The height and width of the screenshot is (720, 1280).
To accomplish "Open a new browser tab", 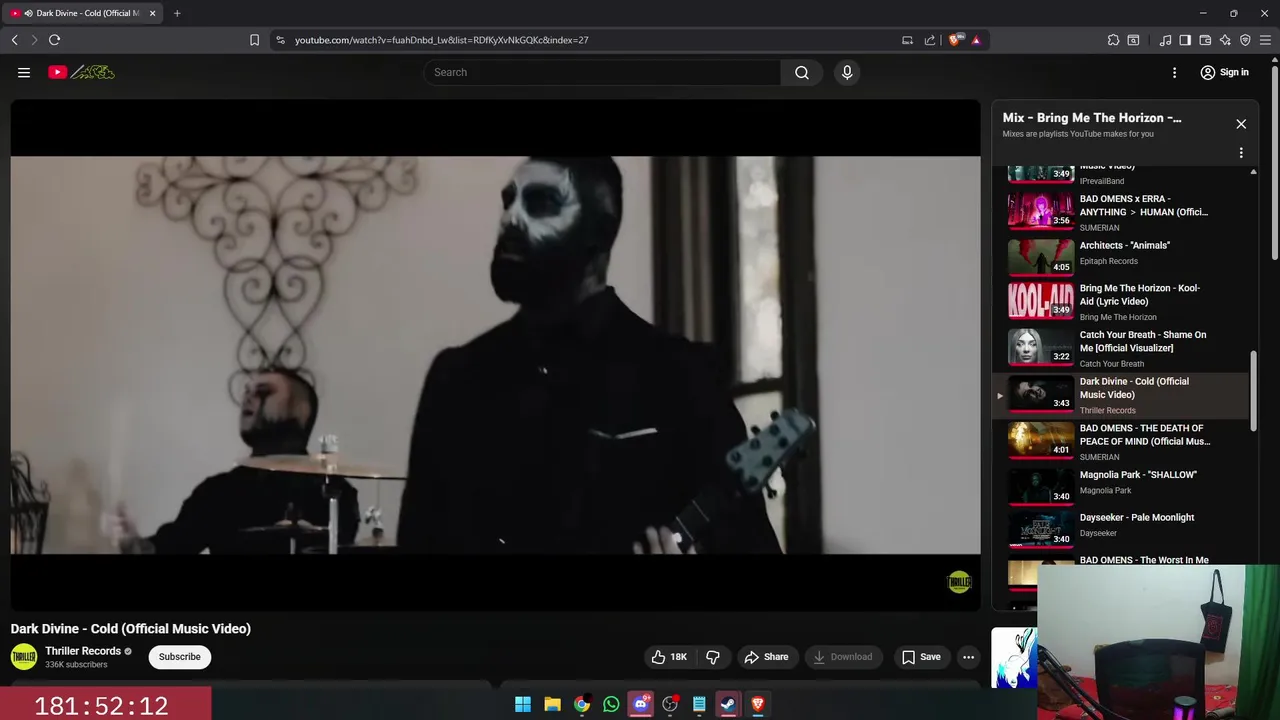I will [x=177, y=13].
